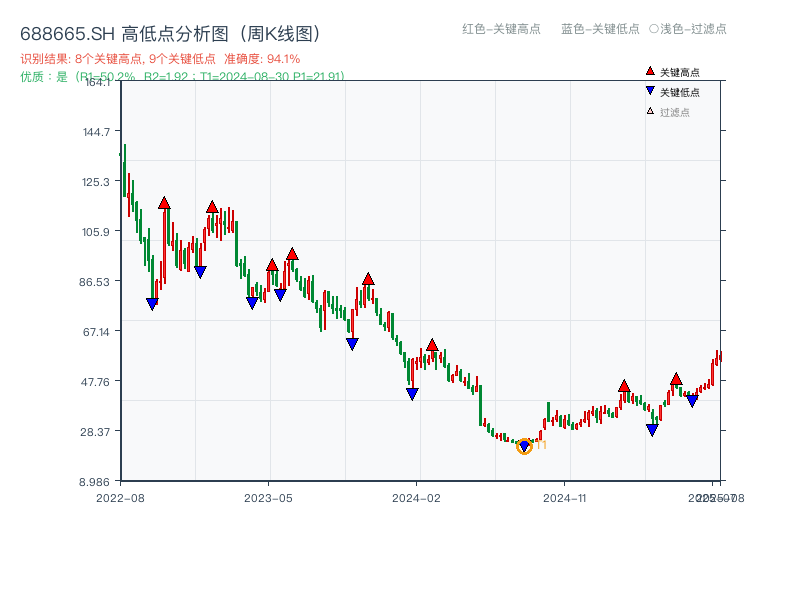Select the red key-high marker directly above the 2023-05 label
800x600 pixels.
click(x=272, y=265)
